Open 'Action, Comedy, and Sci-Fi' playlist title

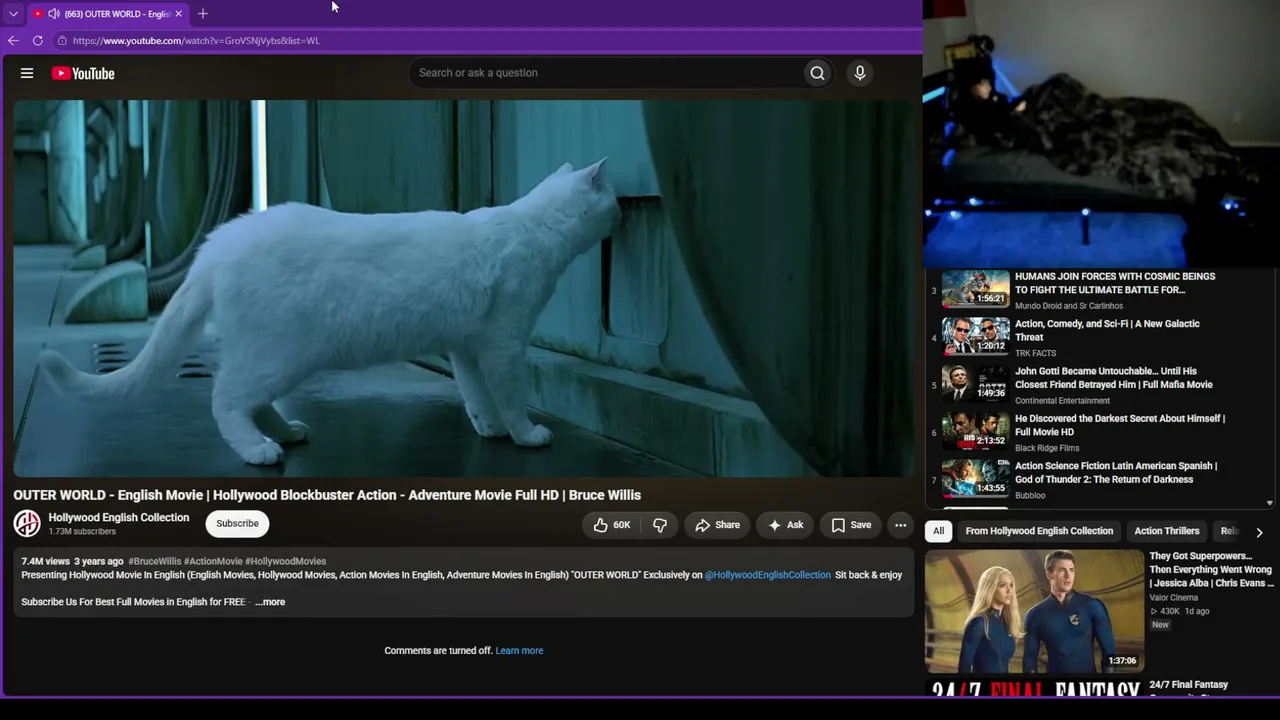coord(1107,331)
